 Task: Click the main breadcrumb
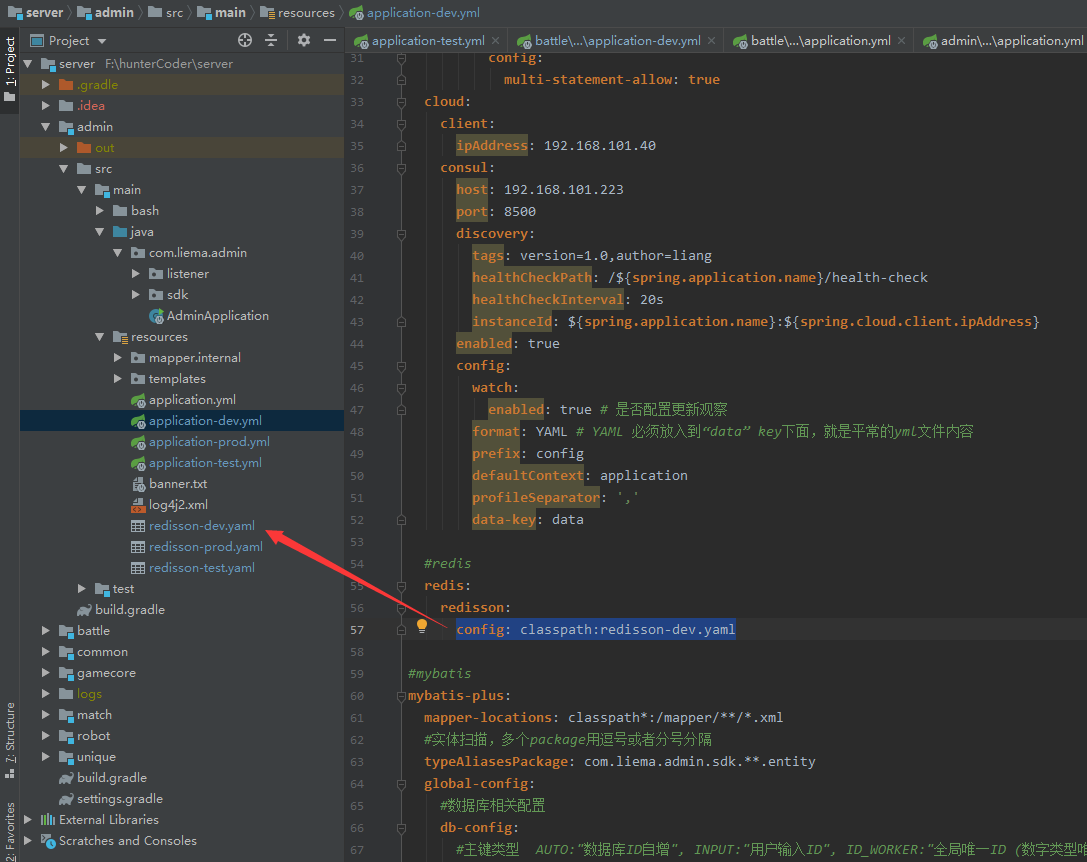tap(222, 12)
